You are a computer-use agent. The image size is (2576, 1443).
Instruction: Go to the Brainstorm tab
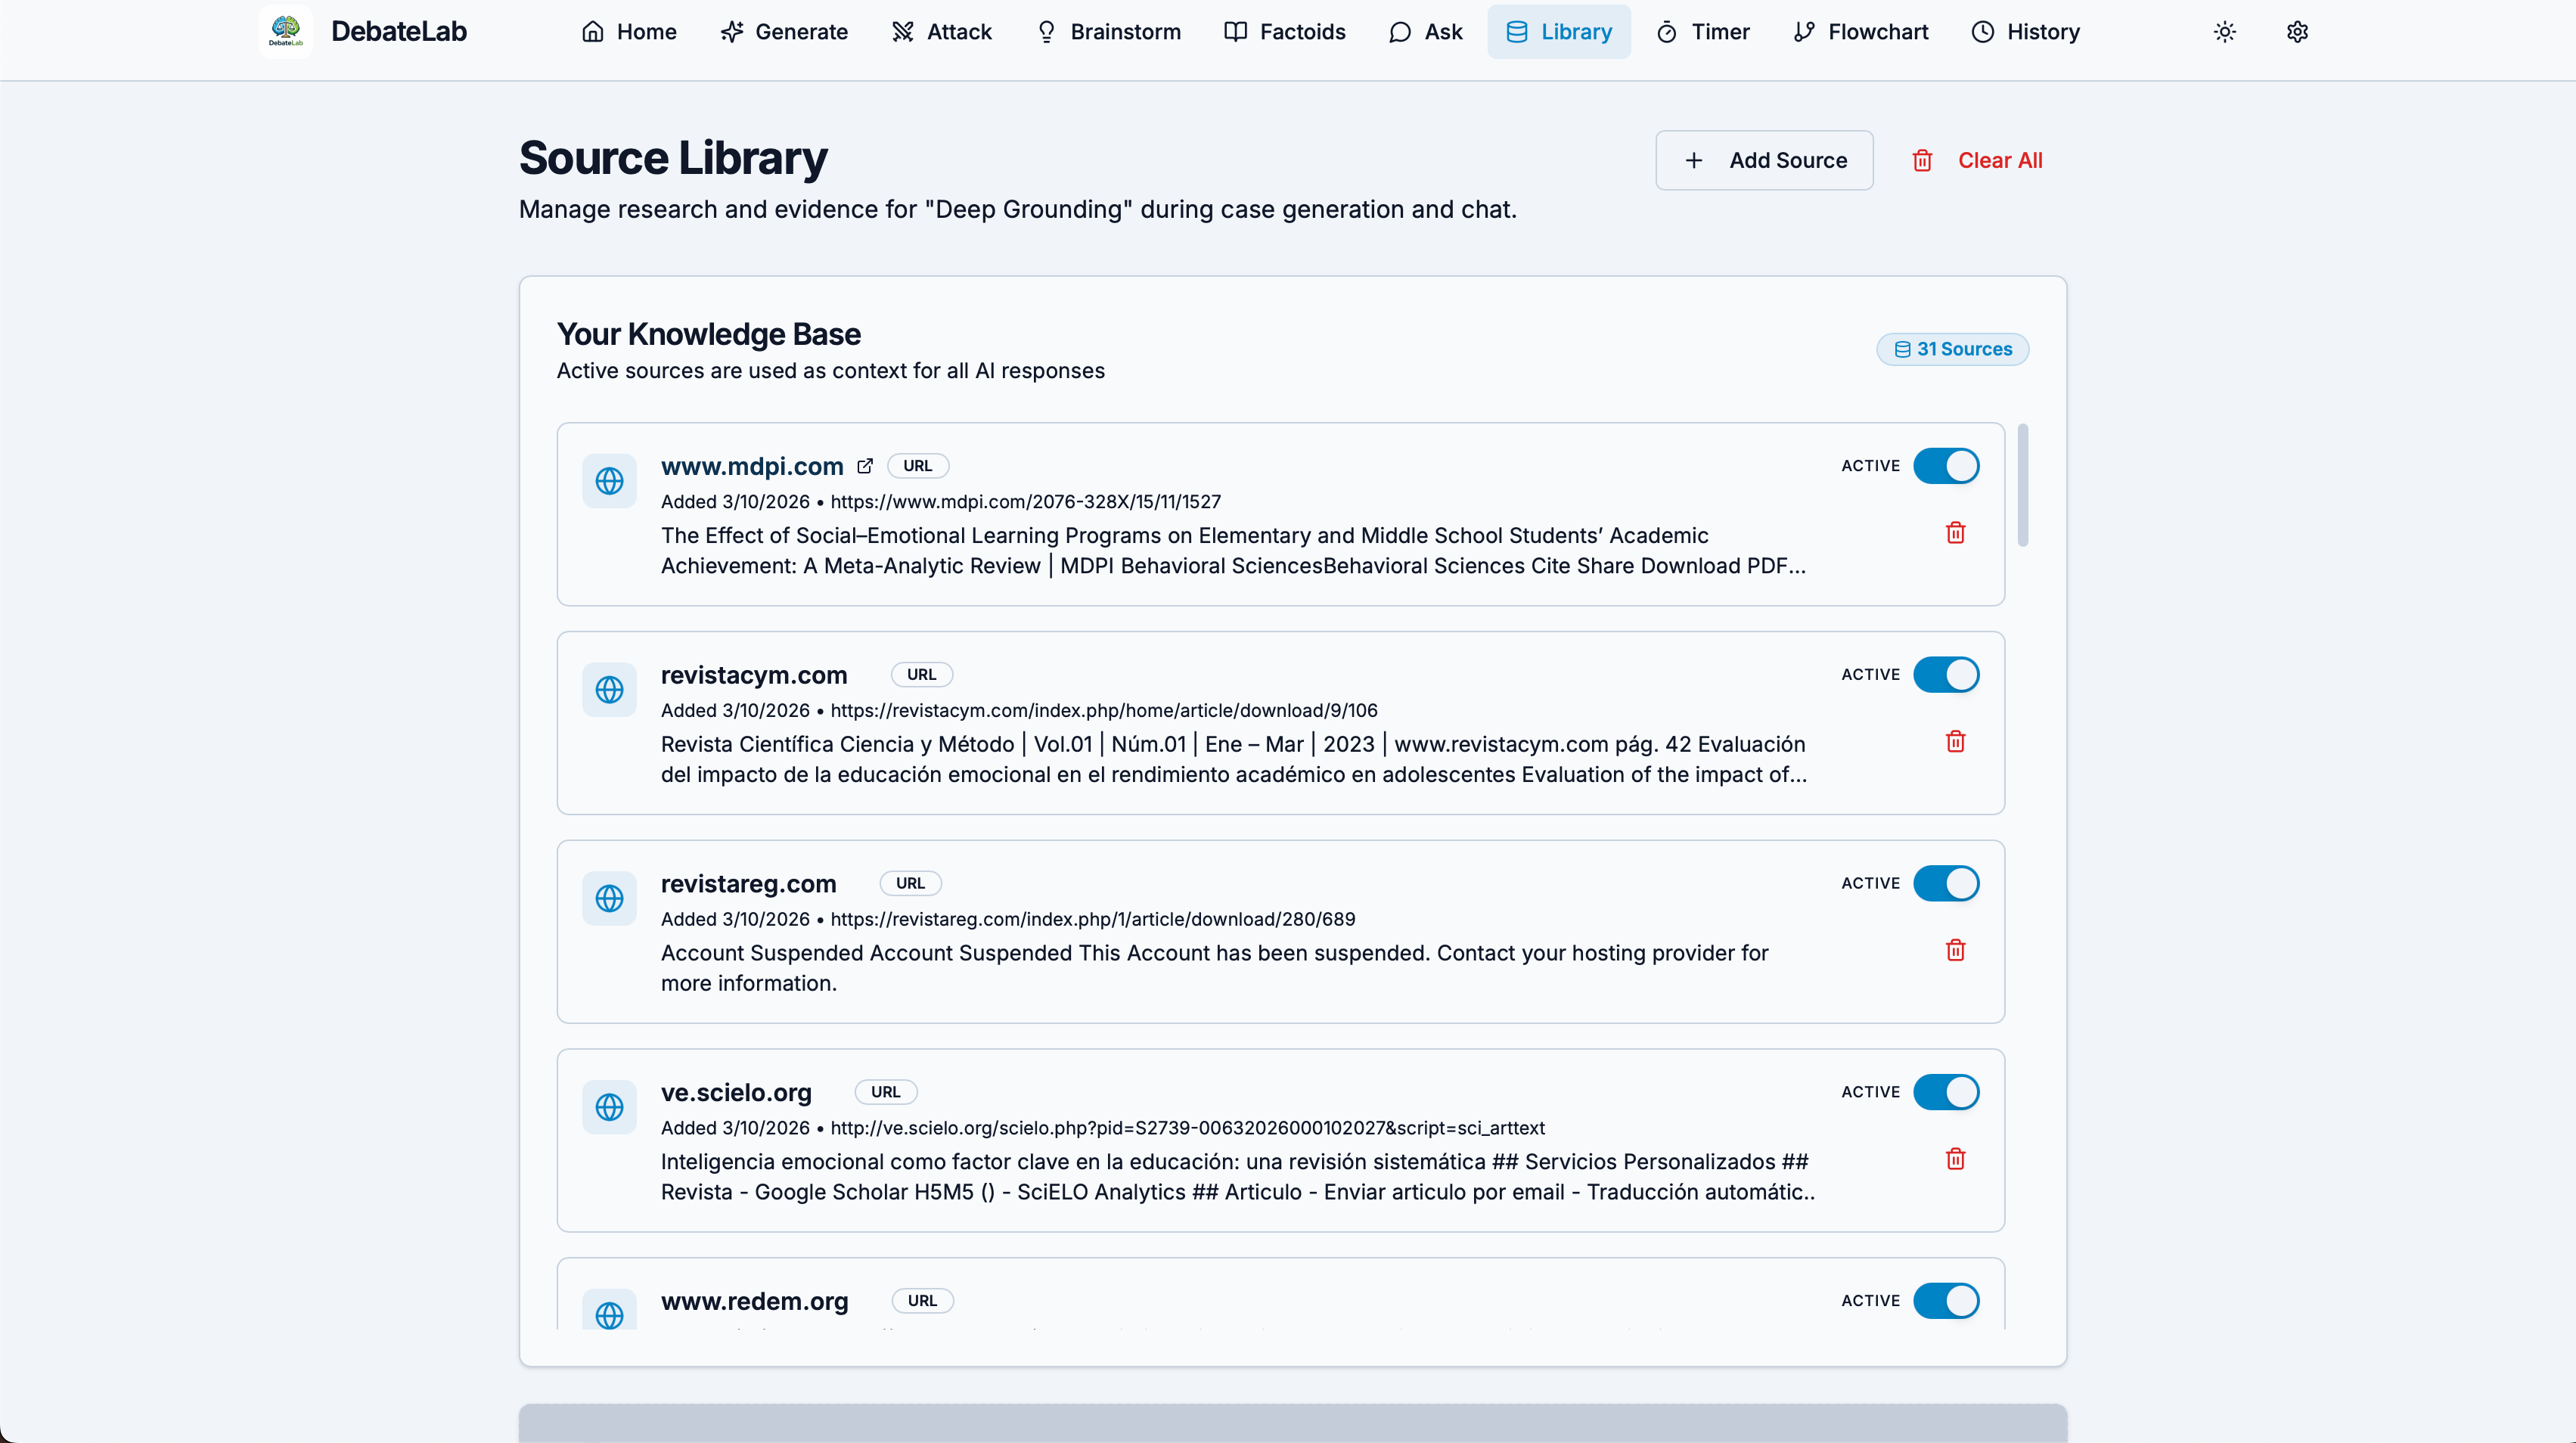tap(1108, 32)
